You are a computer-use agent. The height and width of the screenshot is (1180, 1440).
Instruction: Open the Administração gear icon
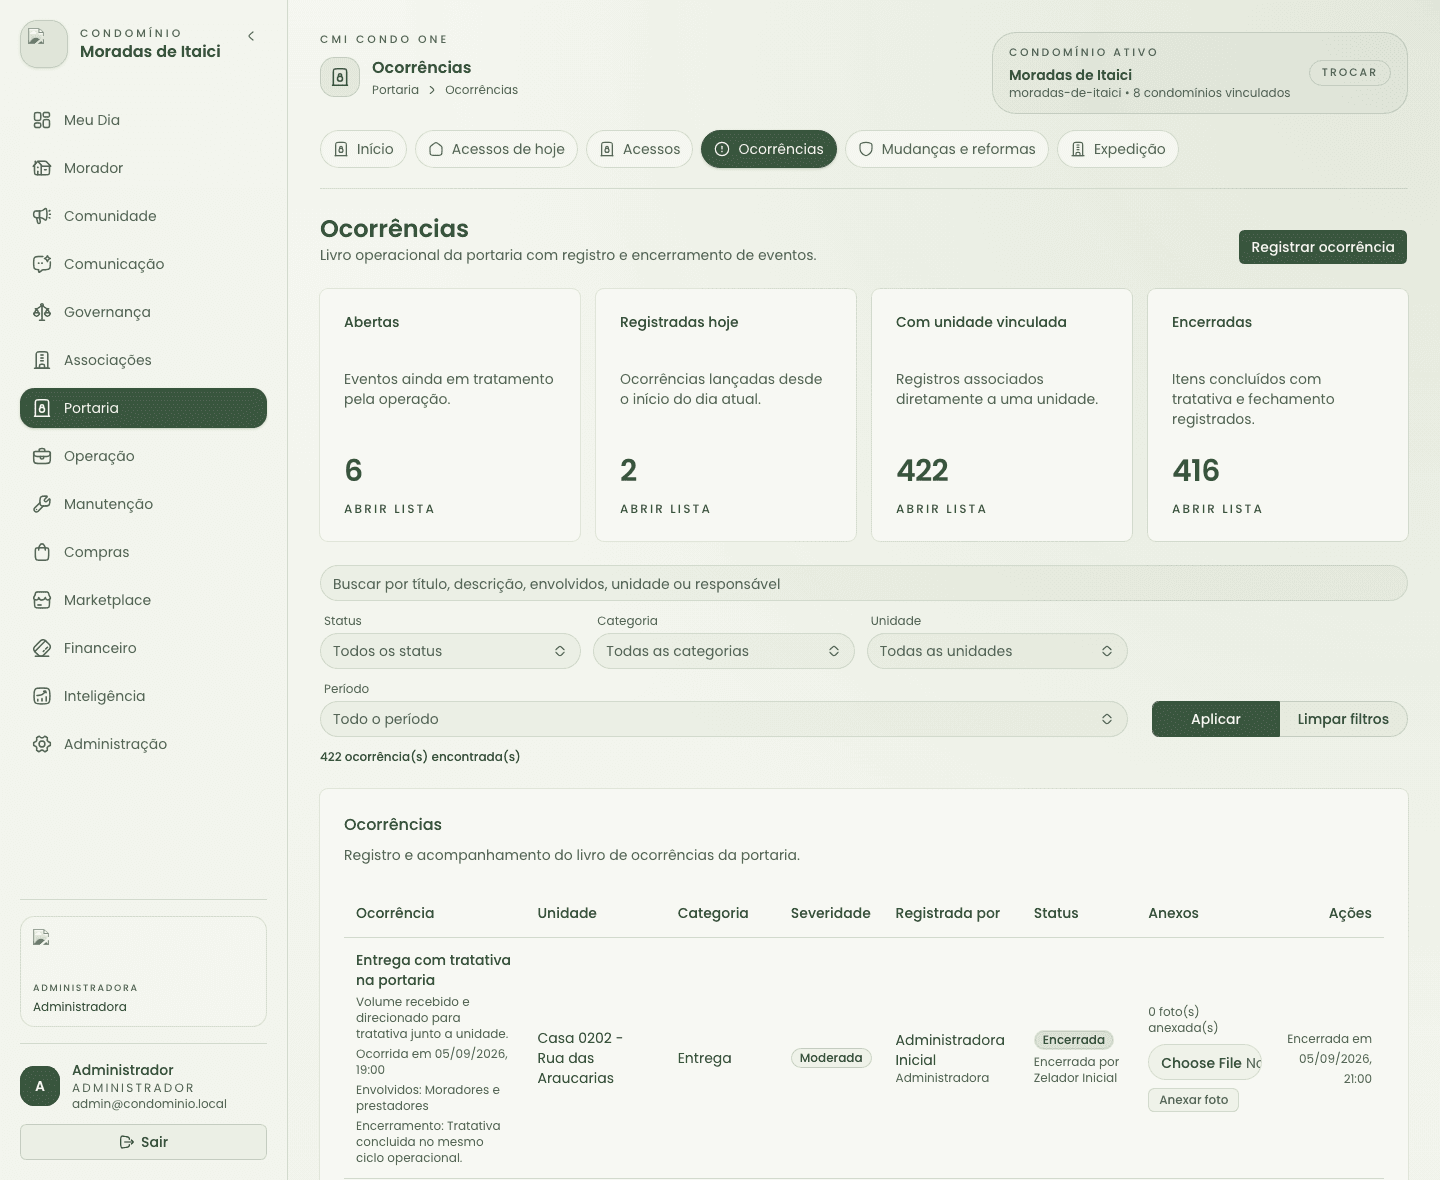[42, 744]
